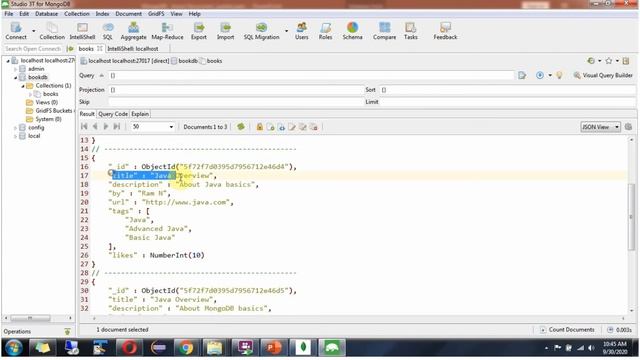The image size is (640, 360).
Task: Click the green refresh results icon
Action: coord(241,127)
